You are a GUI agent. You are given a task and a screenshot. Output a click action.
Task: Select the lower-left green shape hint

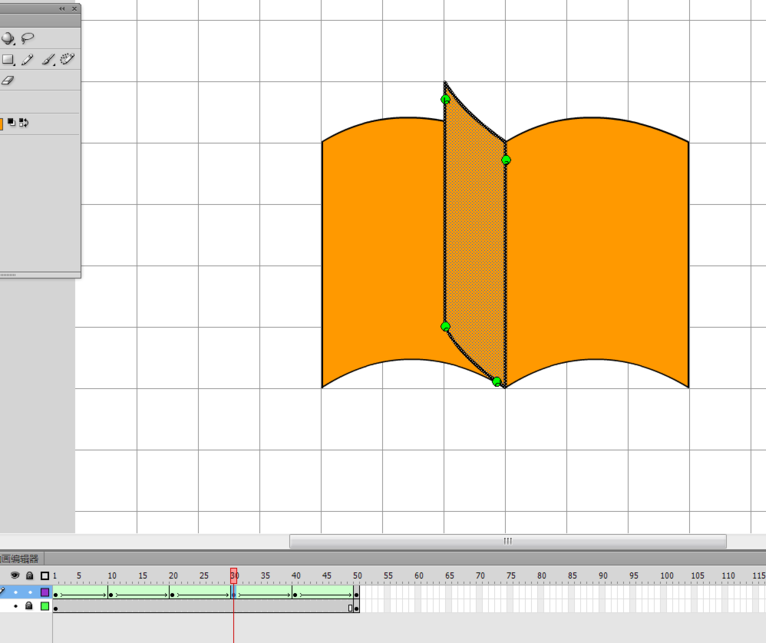click(x=446, y=326)
